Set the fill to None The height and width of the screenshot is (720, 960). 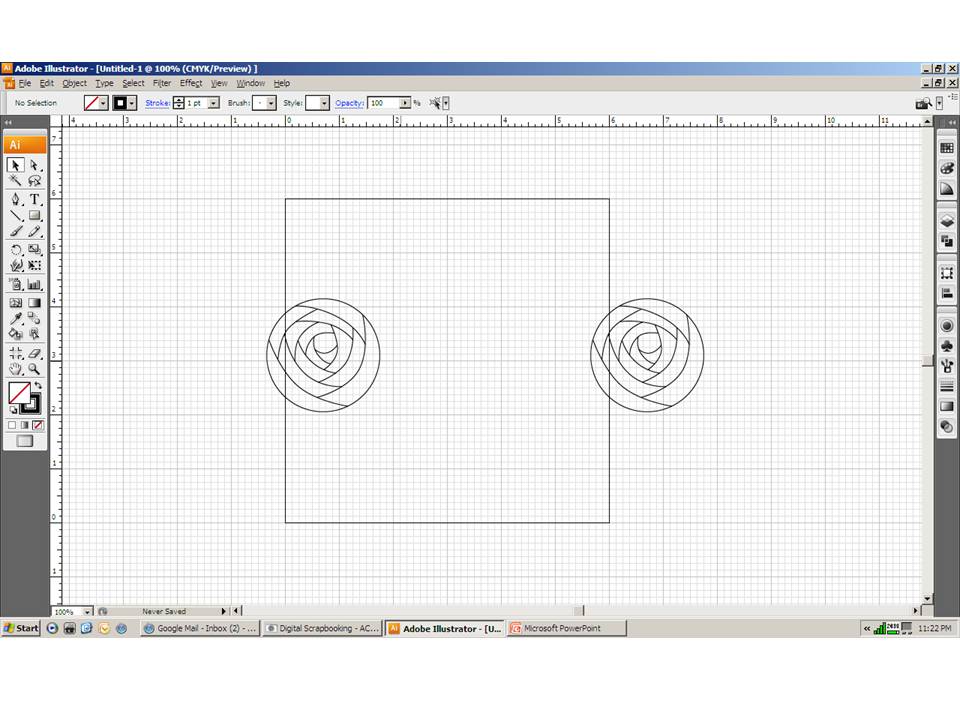tap(37, 425)
